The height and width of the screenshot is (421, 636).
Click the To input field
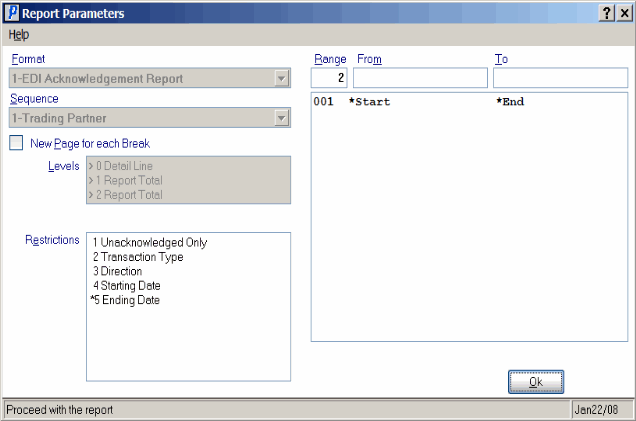[x=561, y=78]
